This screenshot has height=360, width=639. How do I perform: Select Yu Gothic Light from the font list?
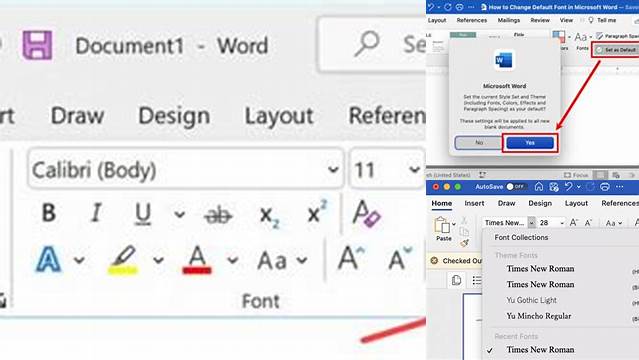(x=531, y=300)
